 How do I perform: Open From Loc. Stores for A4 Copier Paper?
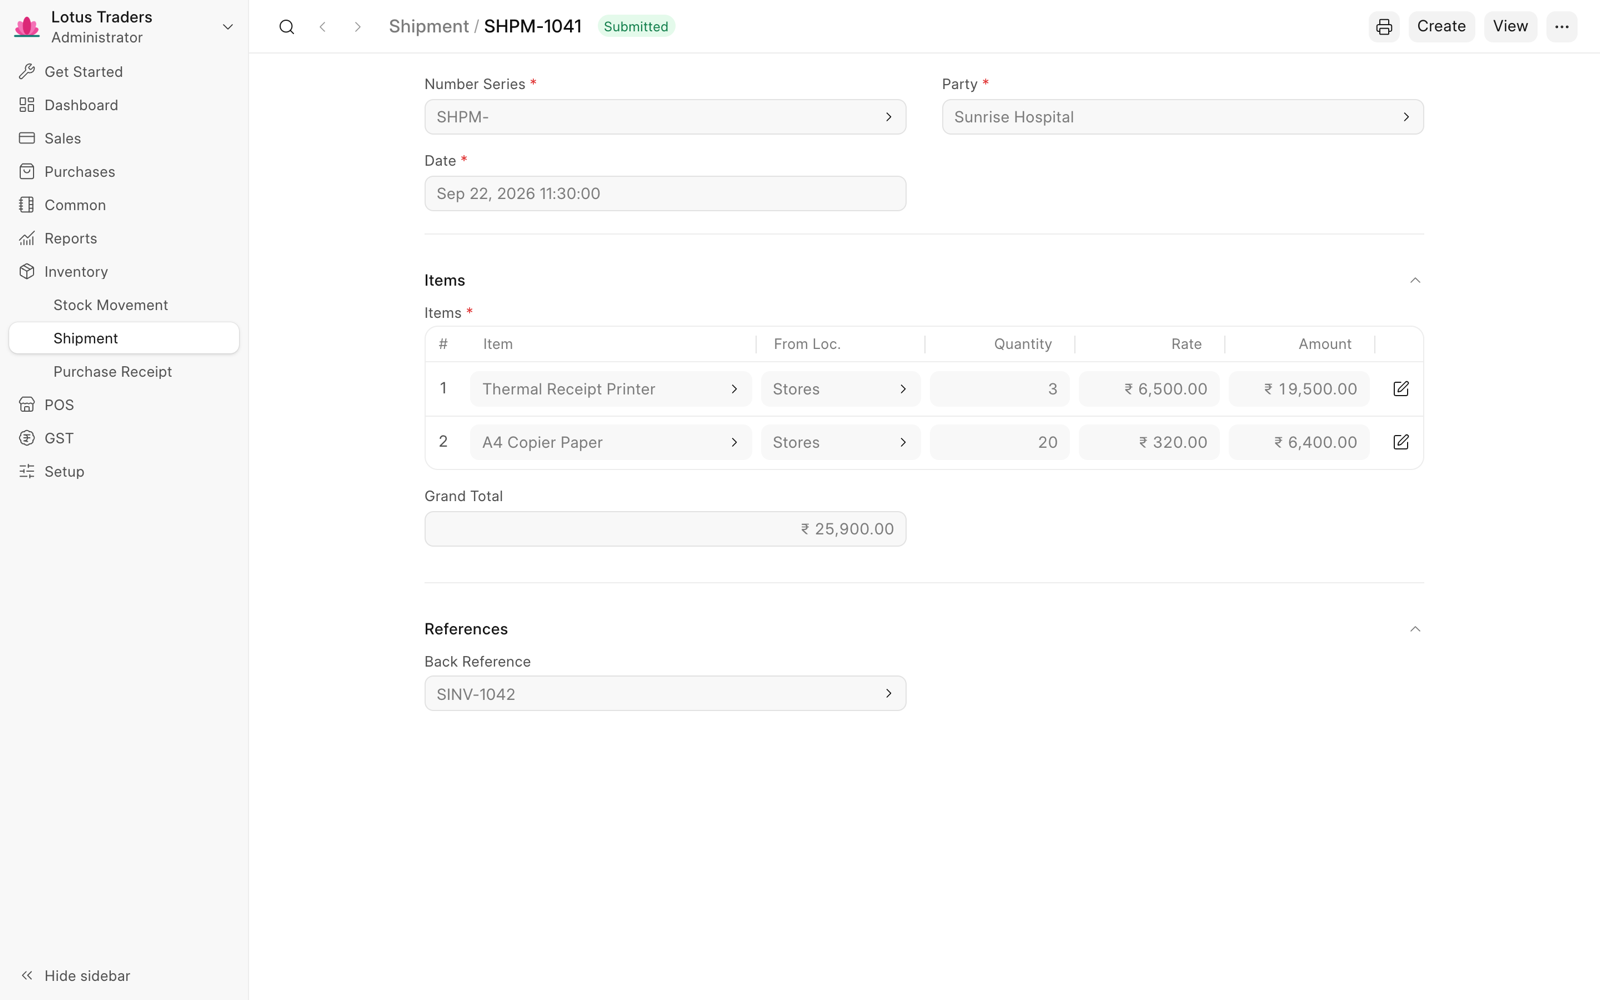click(x=841, y=442)
